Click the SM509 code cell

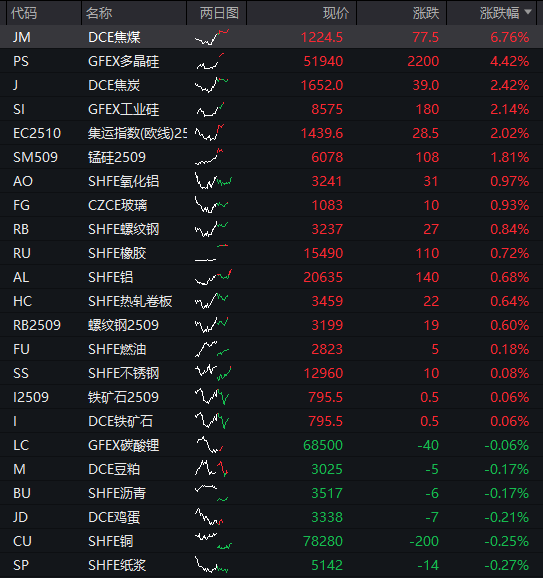click(35, 157)
